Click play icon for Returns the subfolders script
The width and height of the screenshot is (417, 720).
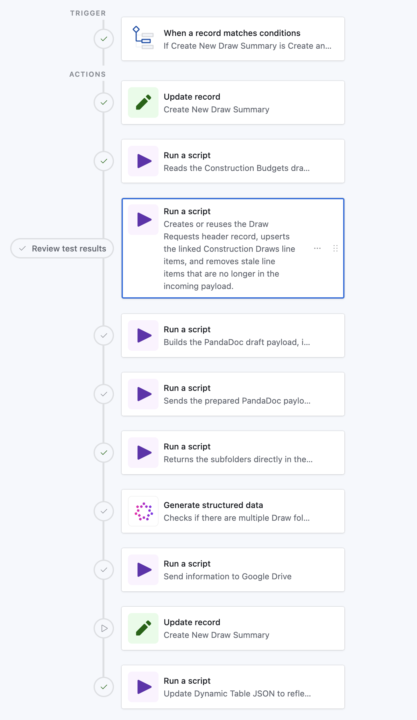[x=143, y=452]
